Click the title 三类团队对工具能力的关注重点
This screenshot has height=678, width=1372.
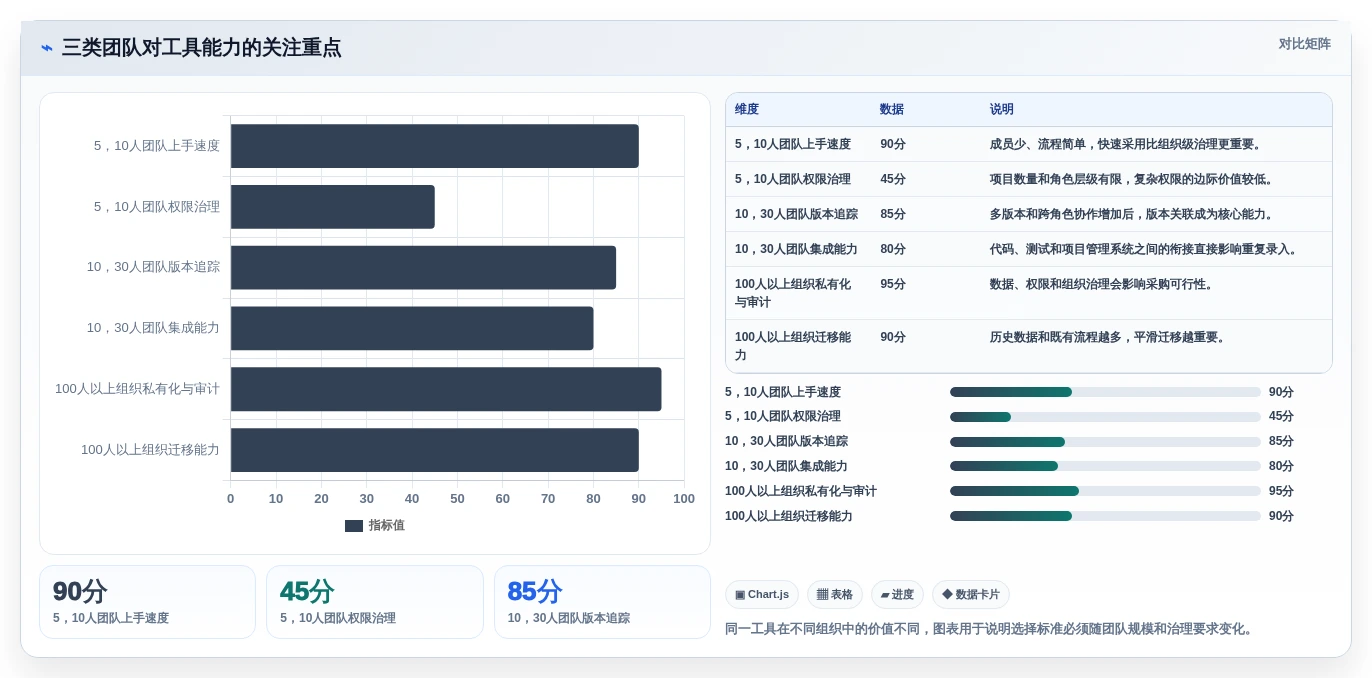(x=201, y=48)
